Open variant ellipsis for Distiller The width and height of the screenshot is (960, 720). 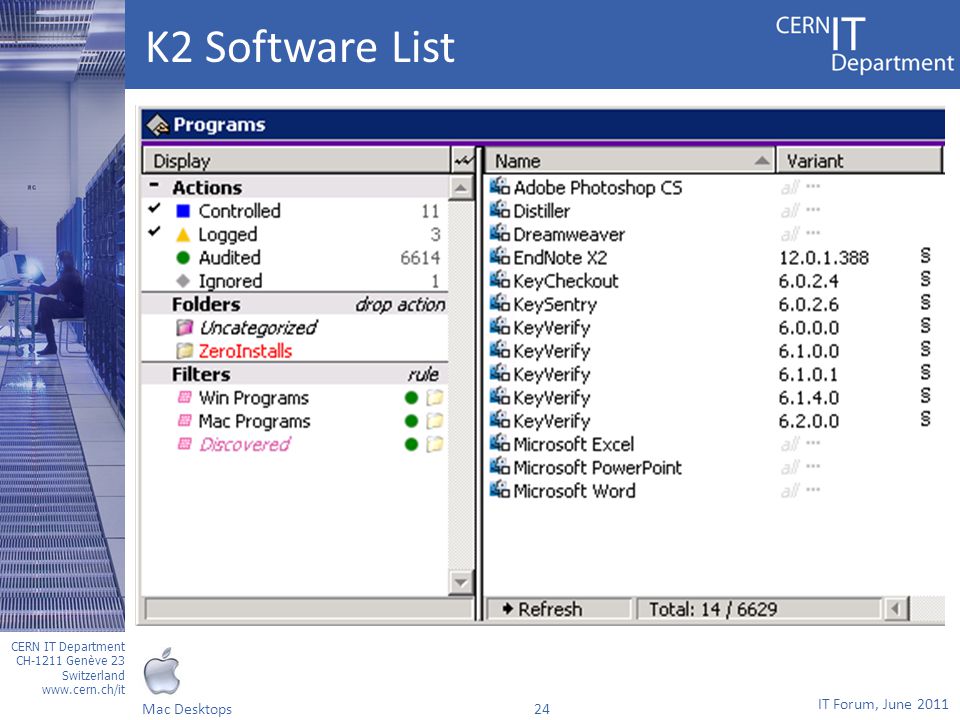coord(813,209)
